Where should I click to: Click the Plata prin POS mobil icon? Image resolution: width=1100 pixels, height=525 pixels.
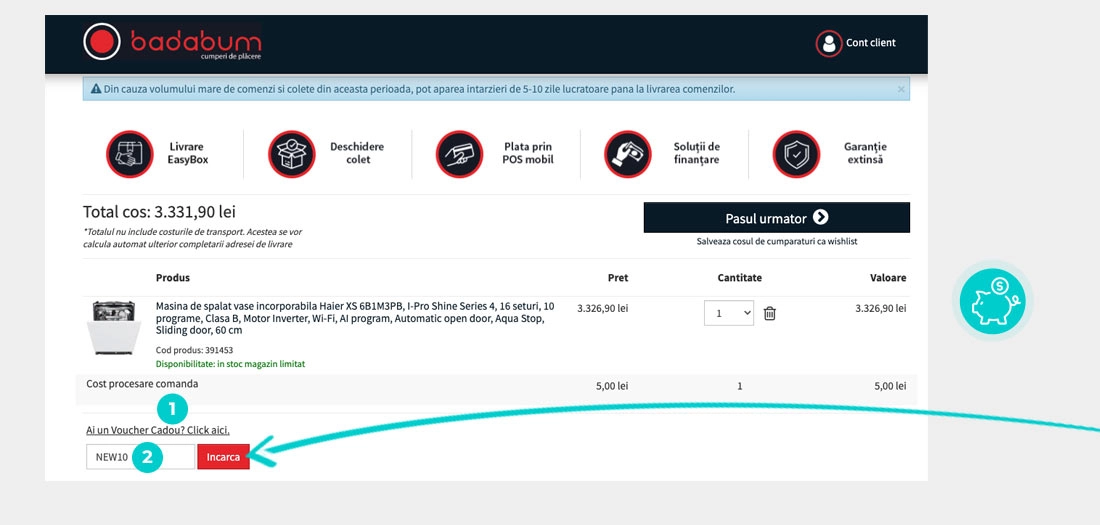[459, 154]
